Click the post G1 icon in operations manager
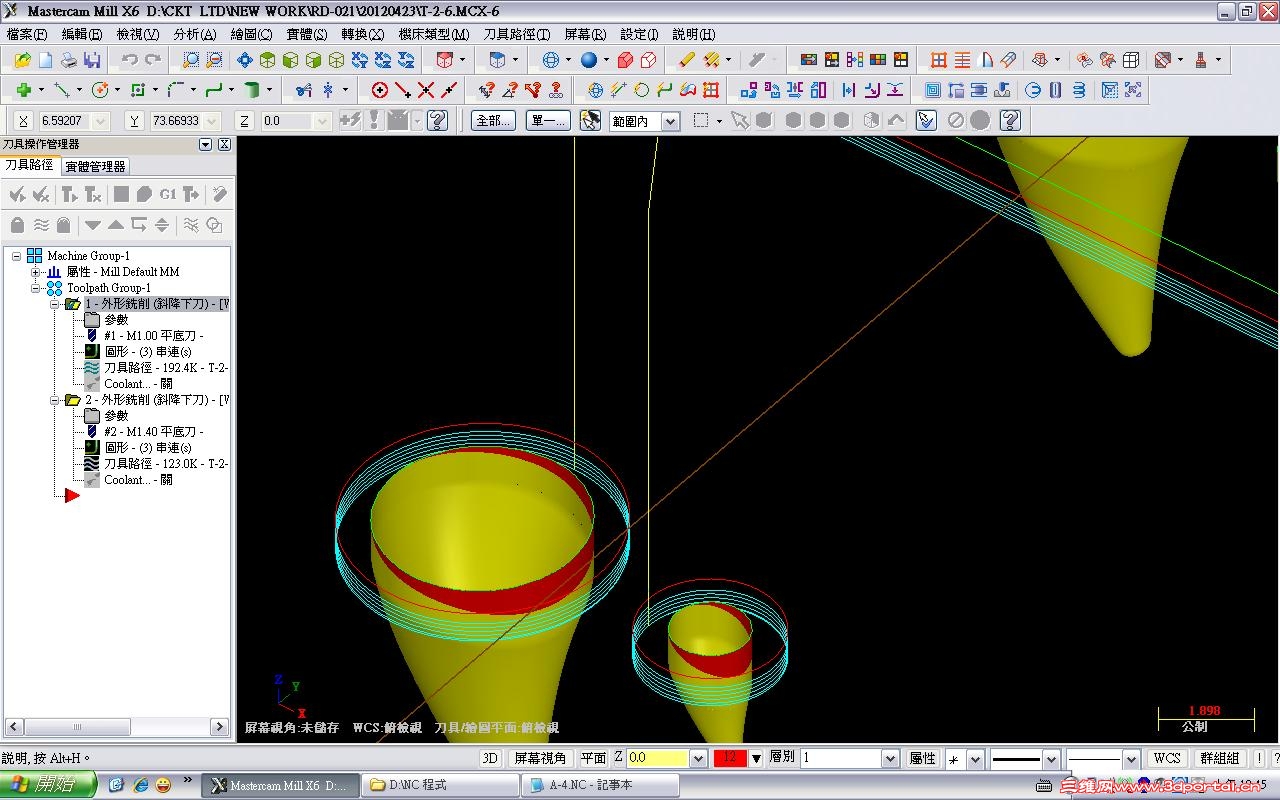 pyautogui.click(x=168, y=194)
